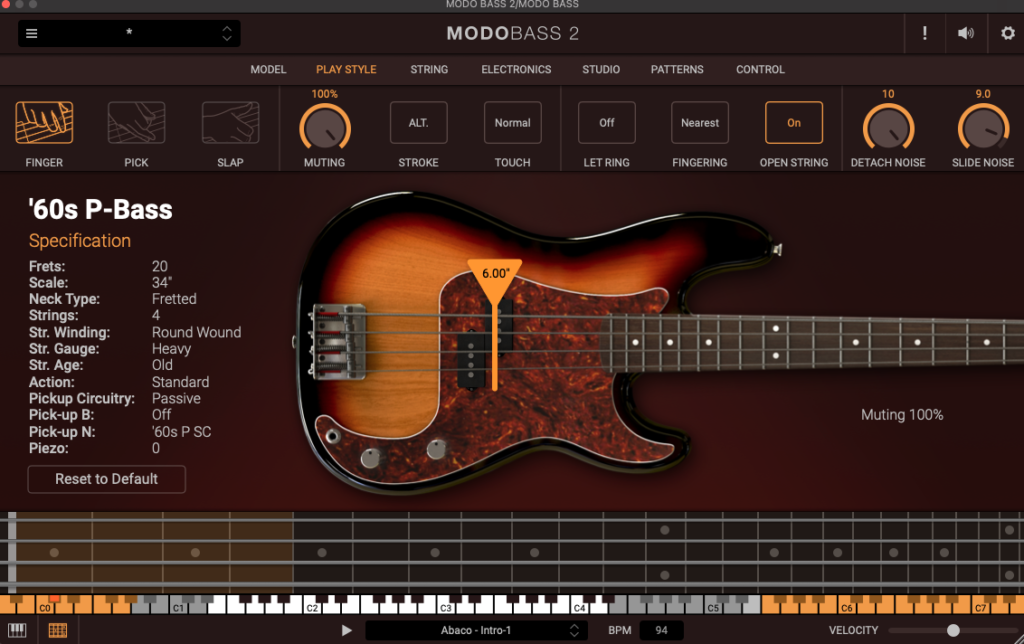Click the fretboard view icon at bottom left
1024x644 pixels.
coord(58,631)
